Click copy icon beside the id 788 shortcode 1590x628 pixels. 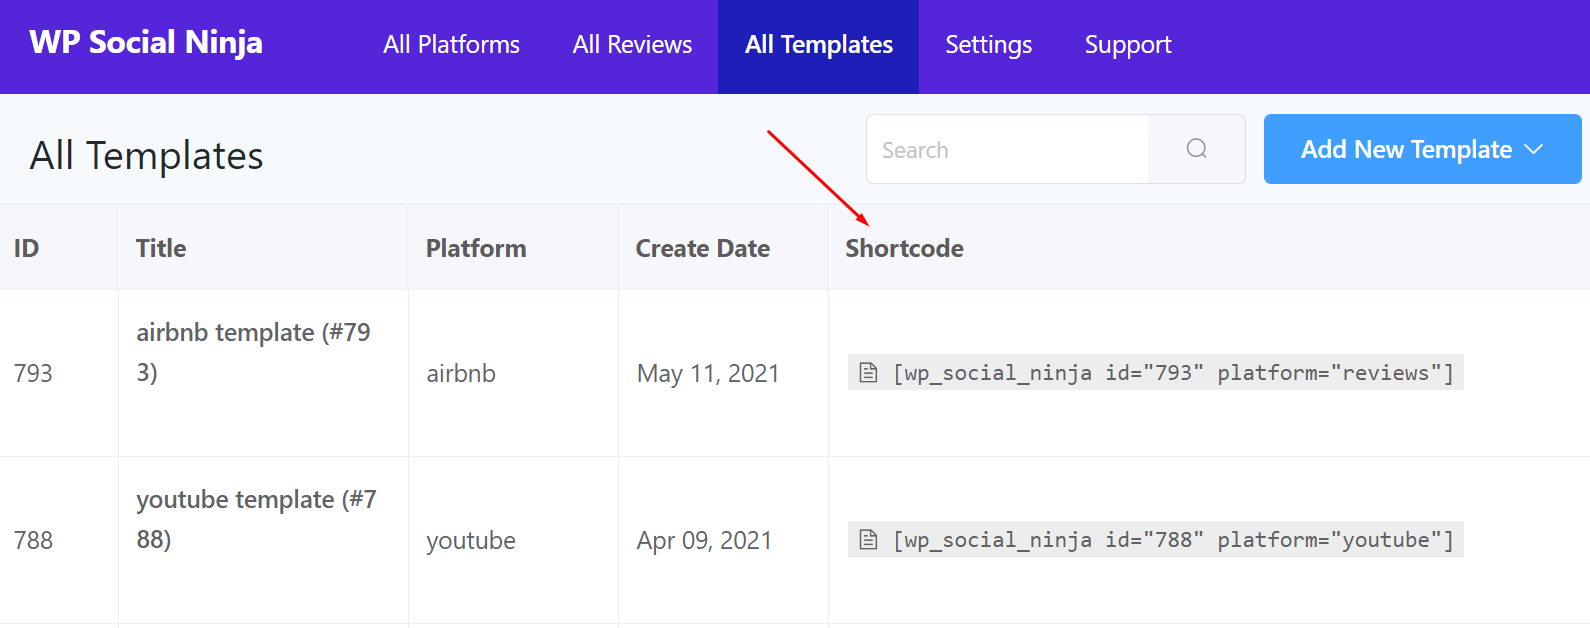(868, 540)
